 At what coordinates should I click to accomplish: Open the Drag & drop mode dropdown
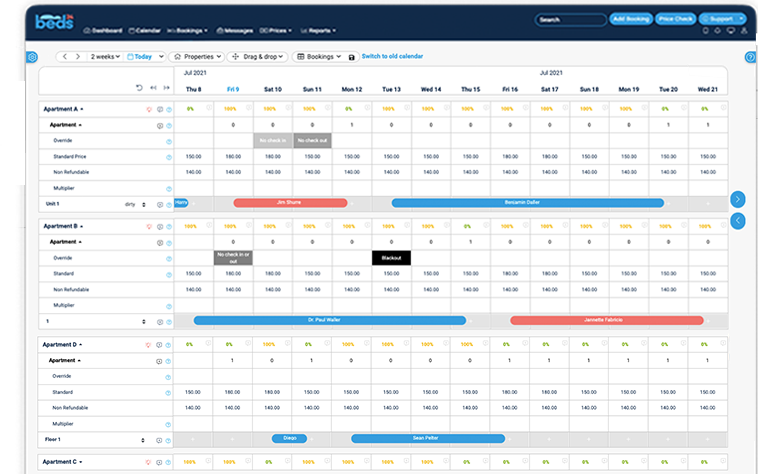point(258,57)
